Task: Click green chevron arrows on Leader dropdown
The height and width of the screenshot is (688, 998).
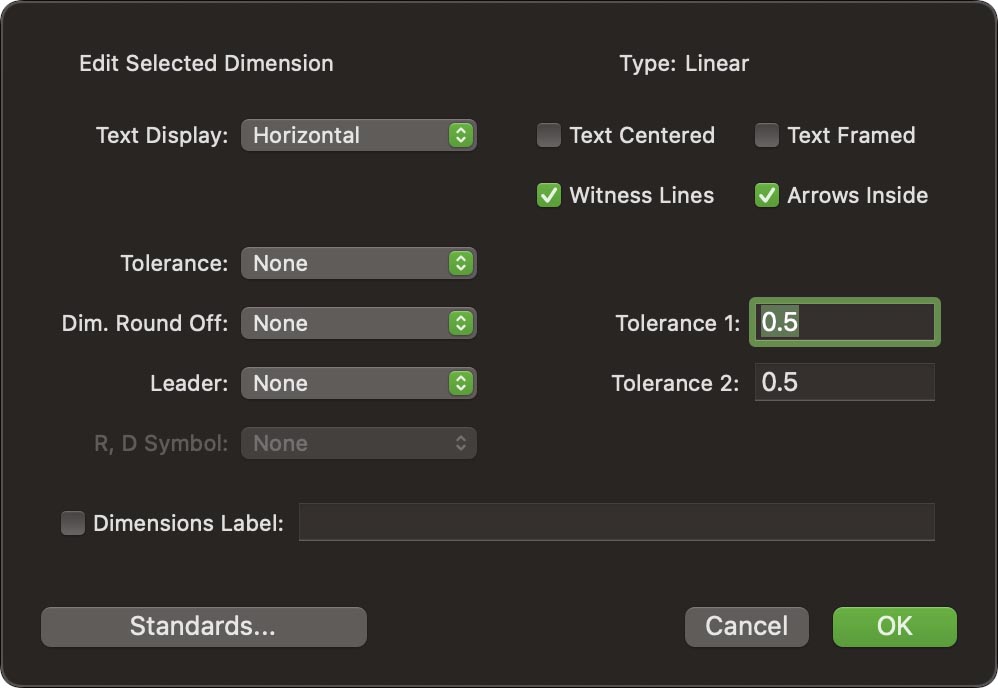Action: point(460,383)
